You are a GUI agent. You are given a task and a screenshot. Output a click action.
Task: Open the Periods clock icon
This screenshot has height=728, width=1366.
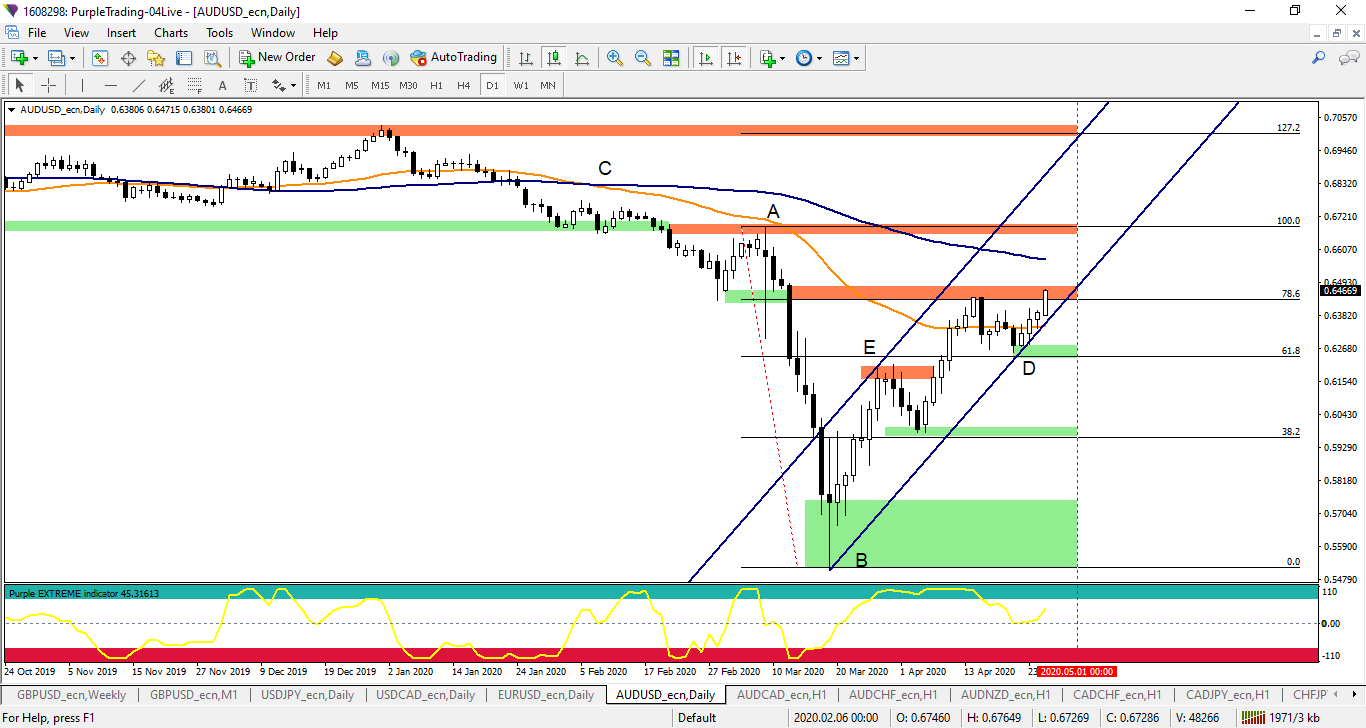pyautogui.click(x=804, y=58)
